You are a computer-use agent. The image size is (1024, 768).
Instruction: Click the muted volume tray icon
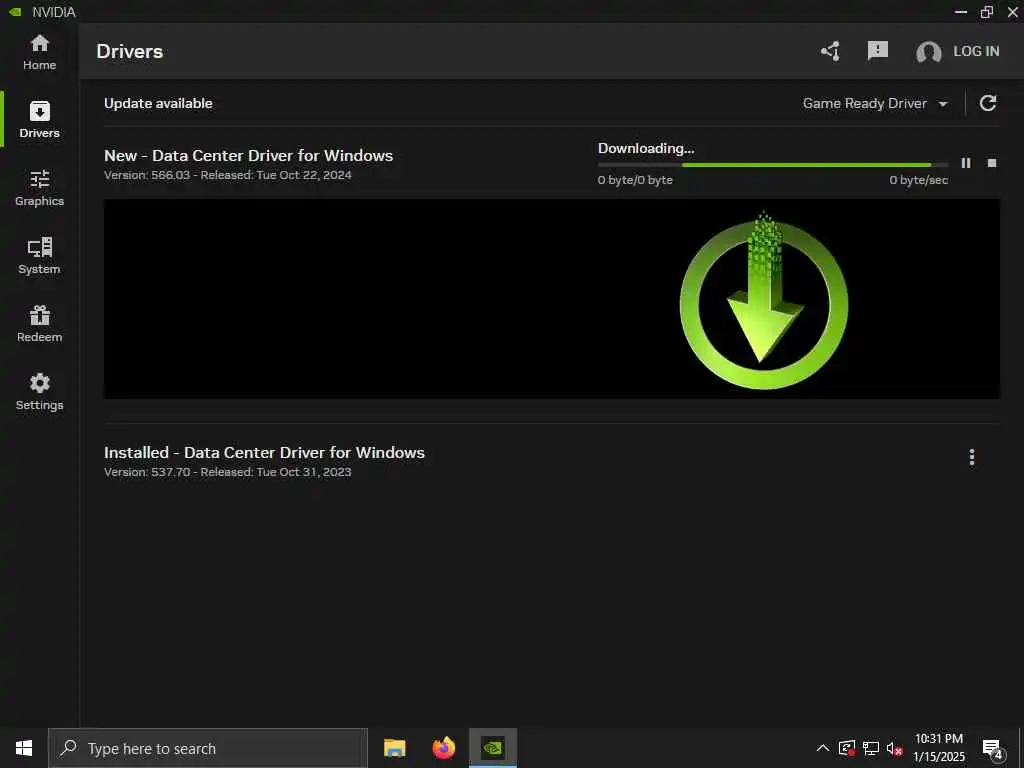click(894, 748)
